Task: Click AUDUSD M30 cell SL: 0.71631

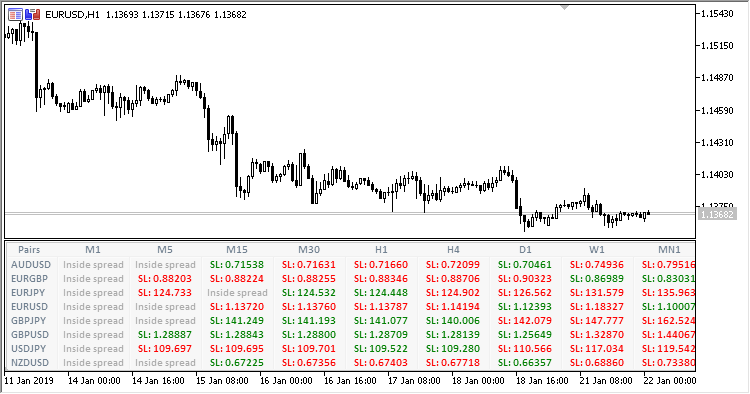Action: (x=309, y=264)
